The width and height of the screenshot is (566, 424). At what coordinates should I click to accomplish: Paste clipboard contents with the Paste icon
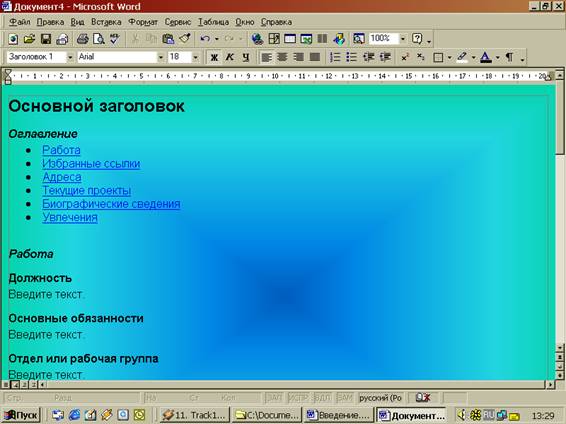click(x=168, y=39)
